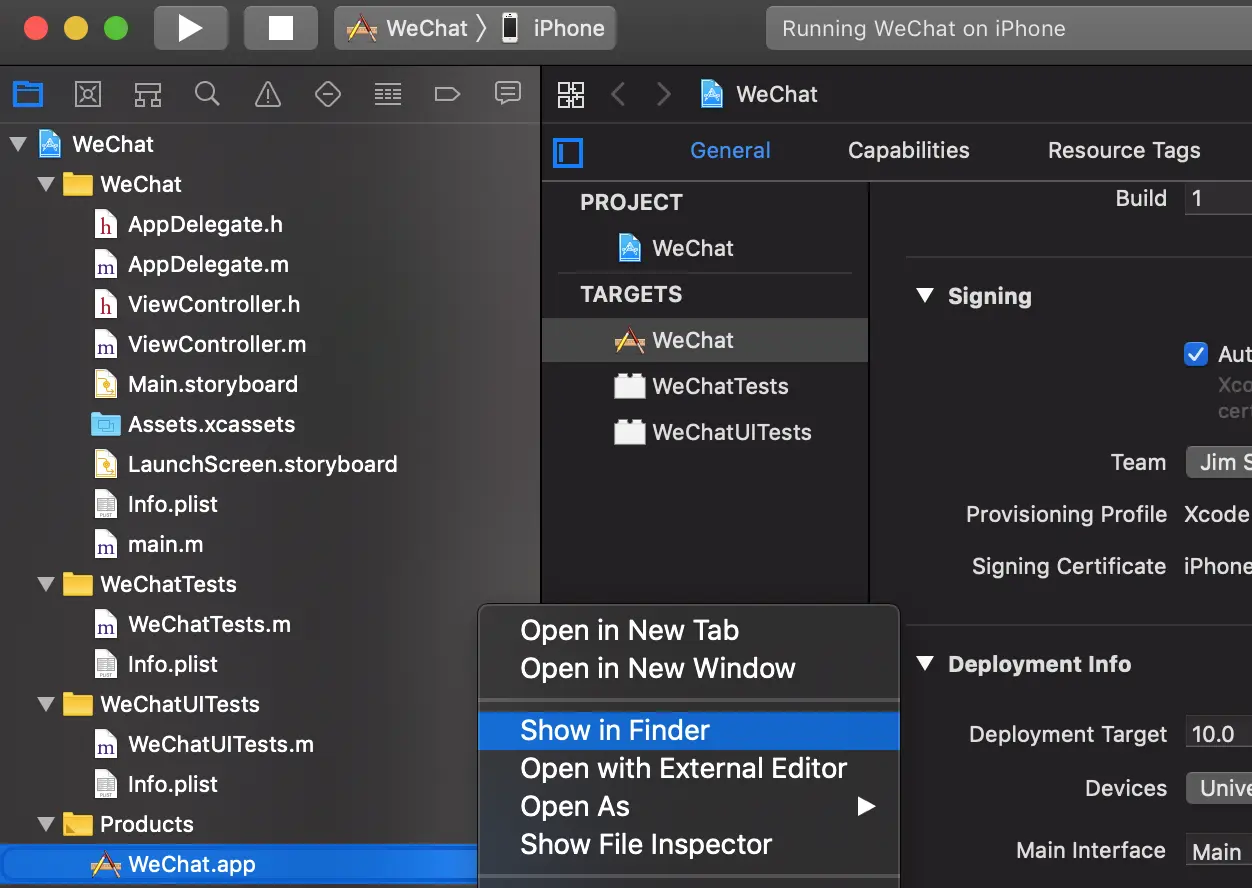
Task: Open the Deployment Target combo box
Action: (x=1219, y=734)
